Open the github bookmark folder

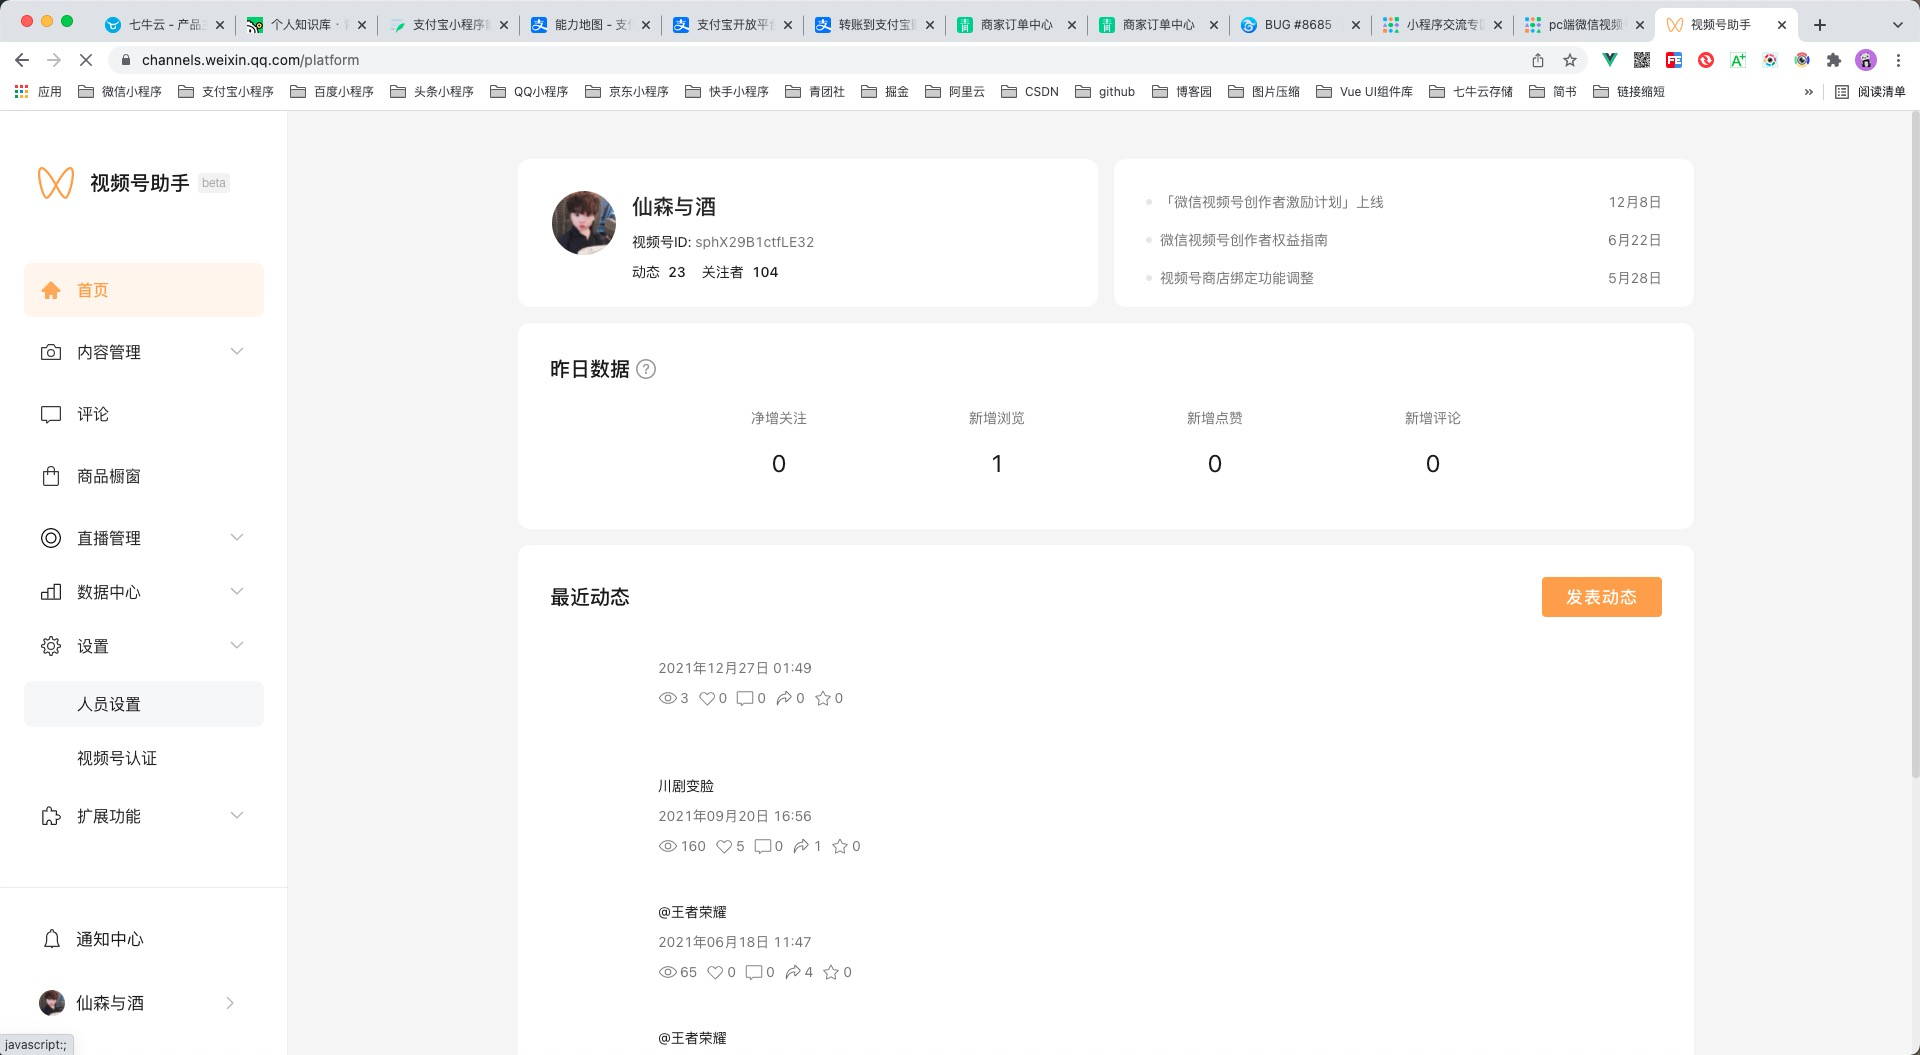tap(1105, 91)
